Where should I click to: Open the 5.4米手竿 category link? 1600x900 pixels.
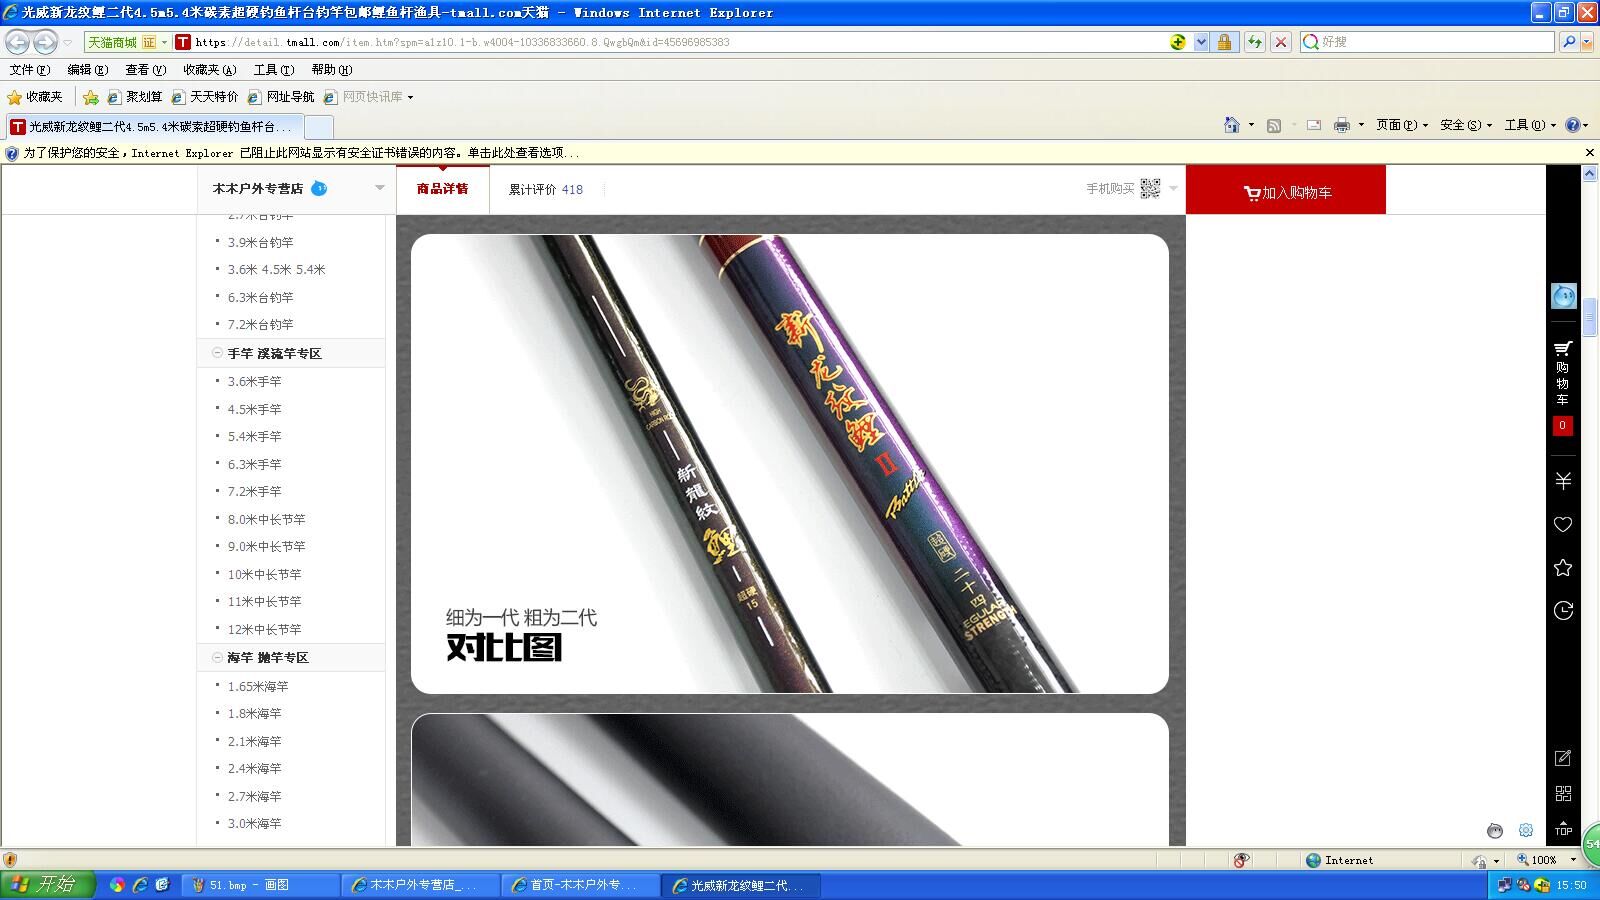(x=254, y=436)
